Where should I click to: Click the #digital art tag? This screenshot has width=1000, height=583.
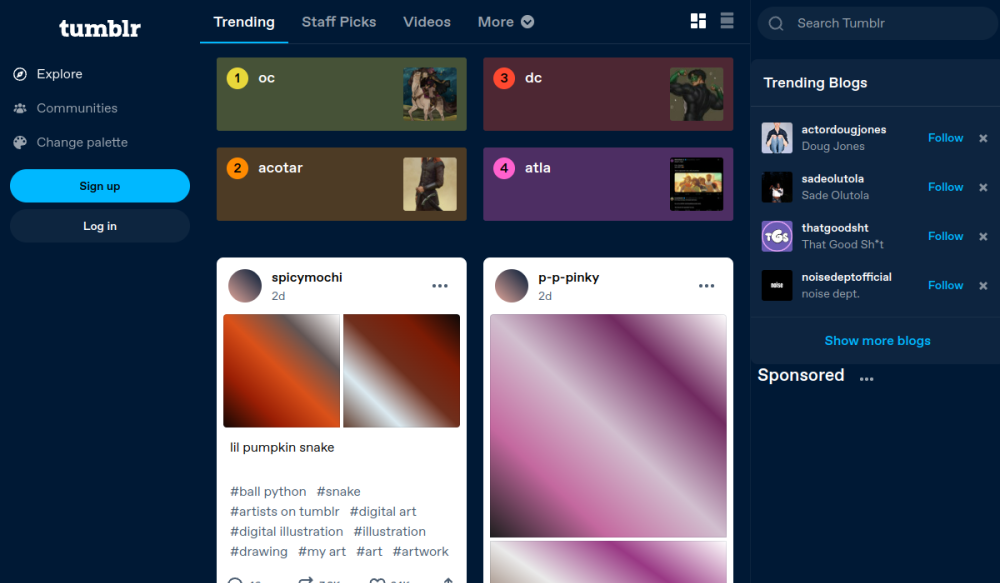(x=383, y=512)
